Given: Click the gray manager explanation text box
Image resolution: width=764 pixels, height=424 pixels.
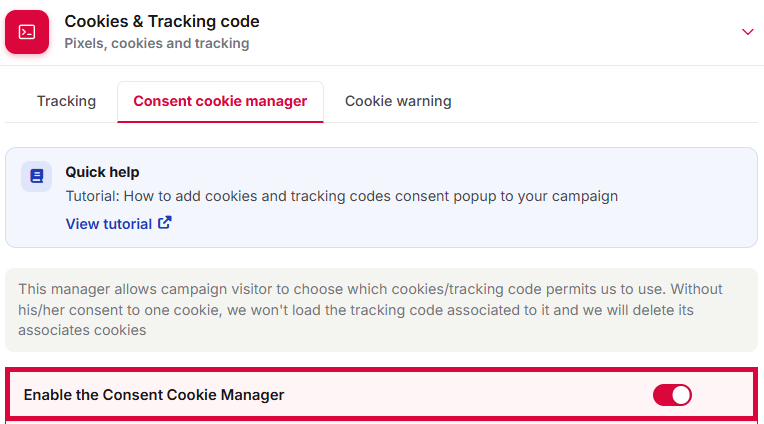Looking at the screenshot, I should (x=382, y=309).
